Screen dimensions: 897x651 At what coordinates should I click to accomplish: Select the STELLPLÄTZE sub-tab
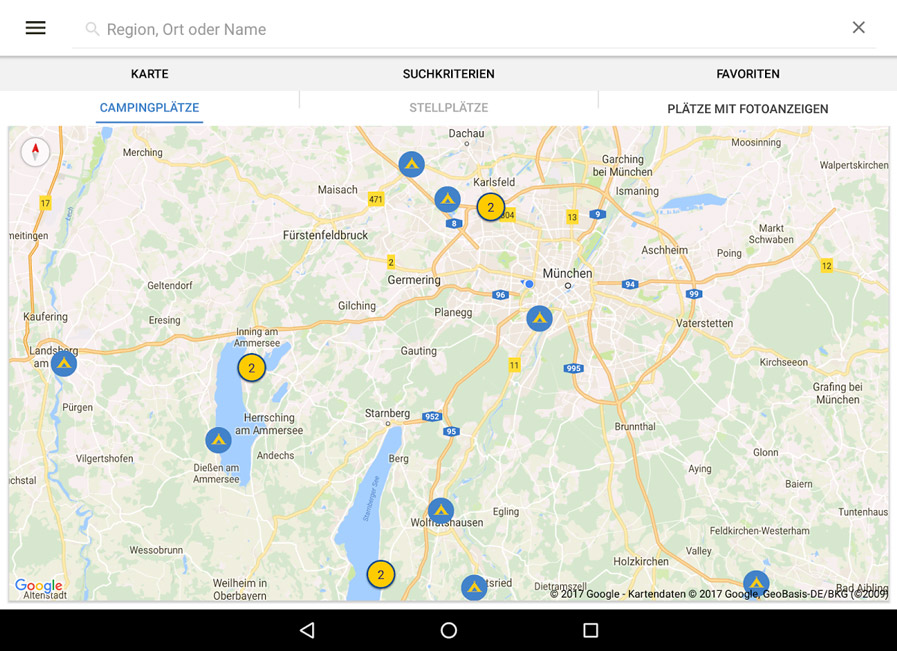[x=448, y=108]
